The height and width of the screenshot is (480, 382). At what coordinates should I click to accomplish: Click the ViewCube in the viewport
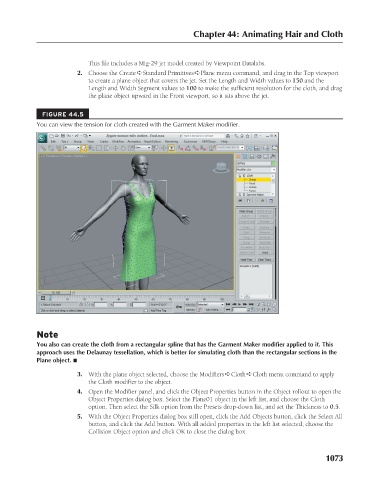pos(221,168)
